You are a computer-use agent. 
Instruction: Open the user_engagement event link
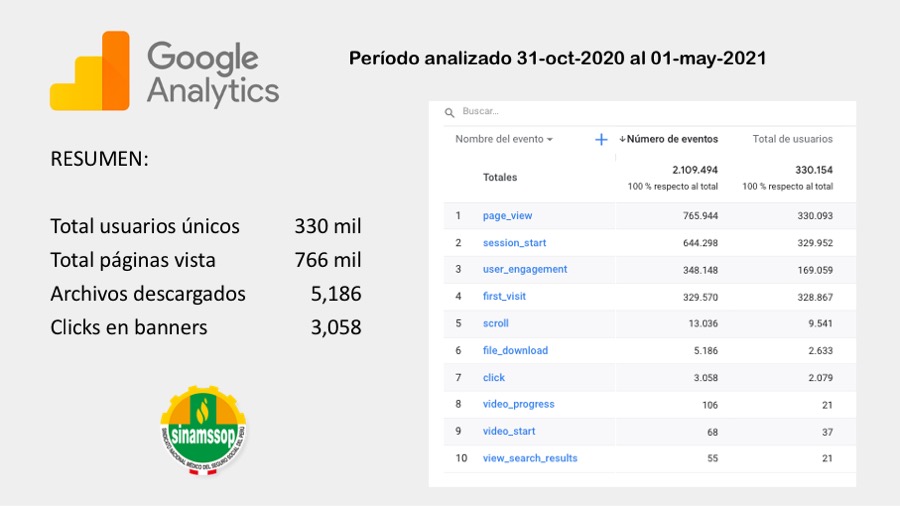[524, 269]
